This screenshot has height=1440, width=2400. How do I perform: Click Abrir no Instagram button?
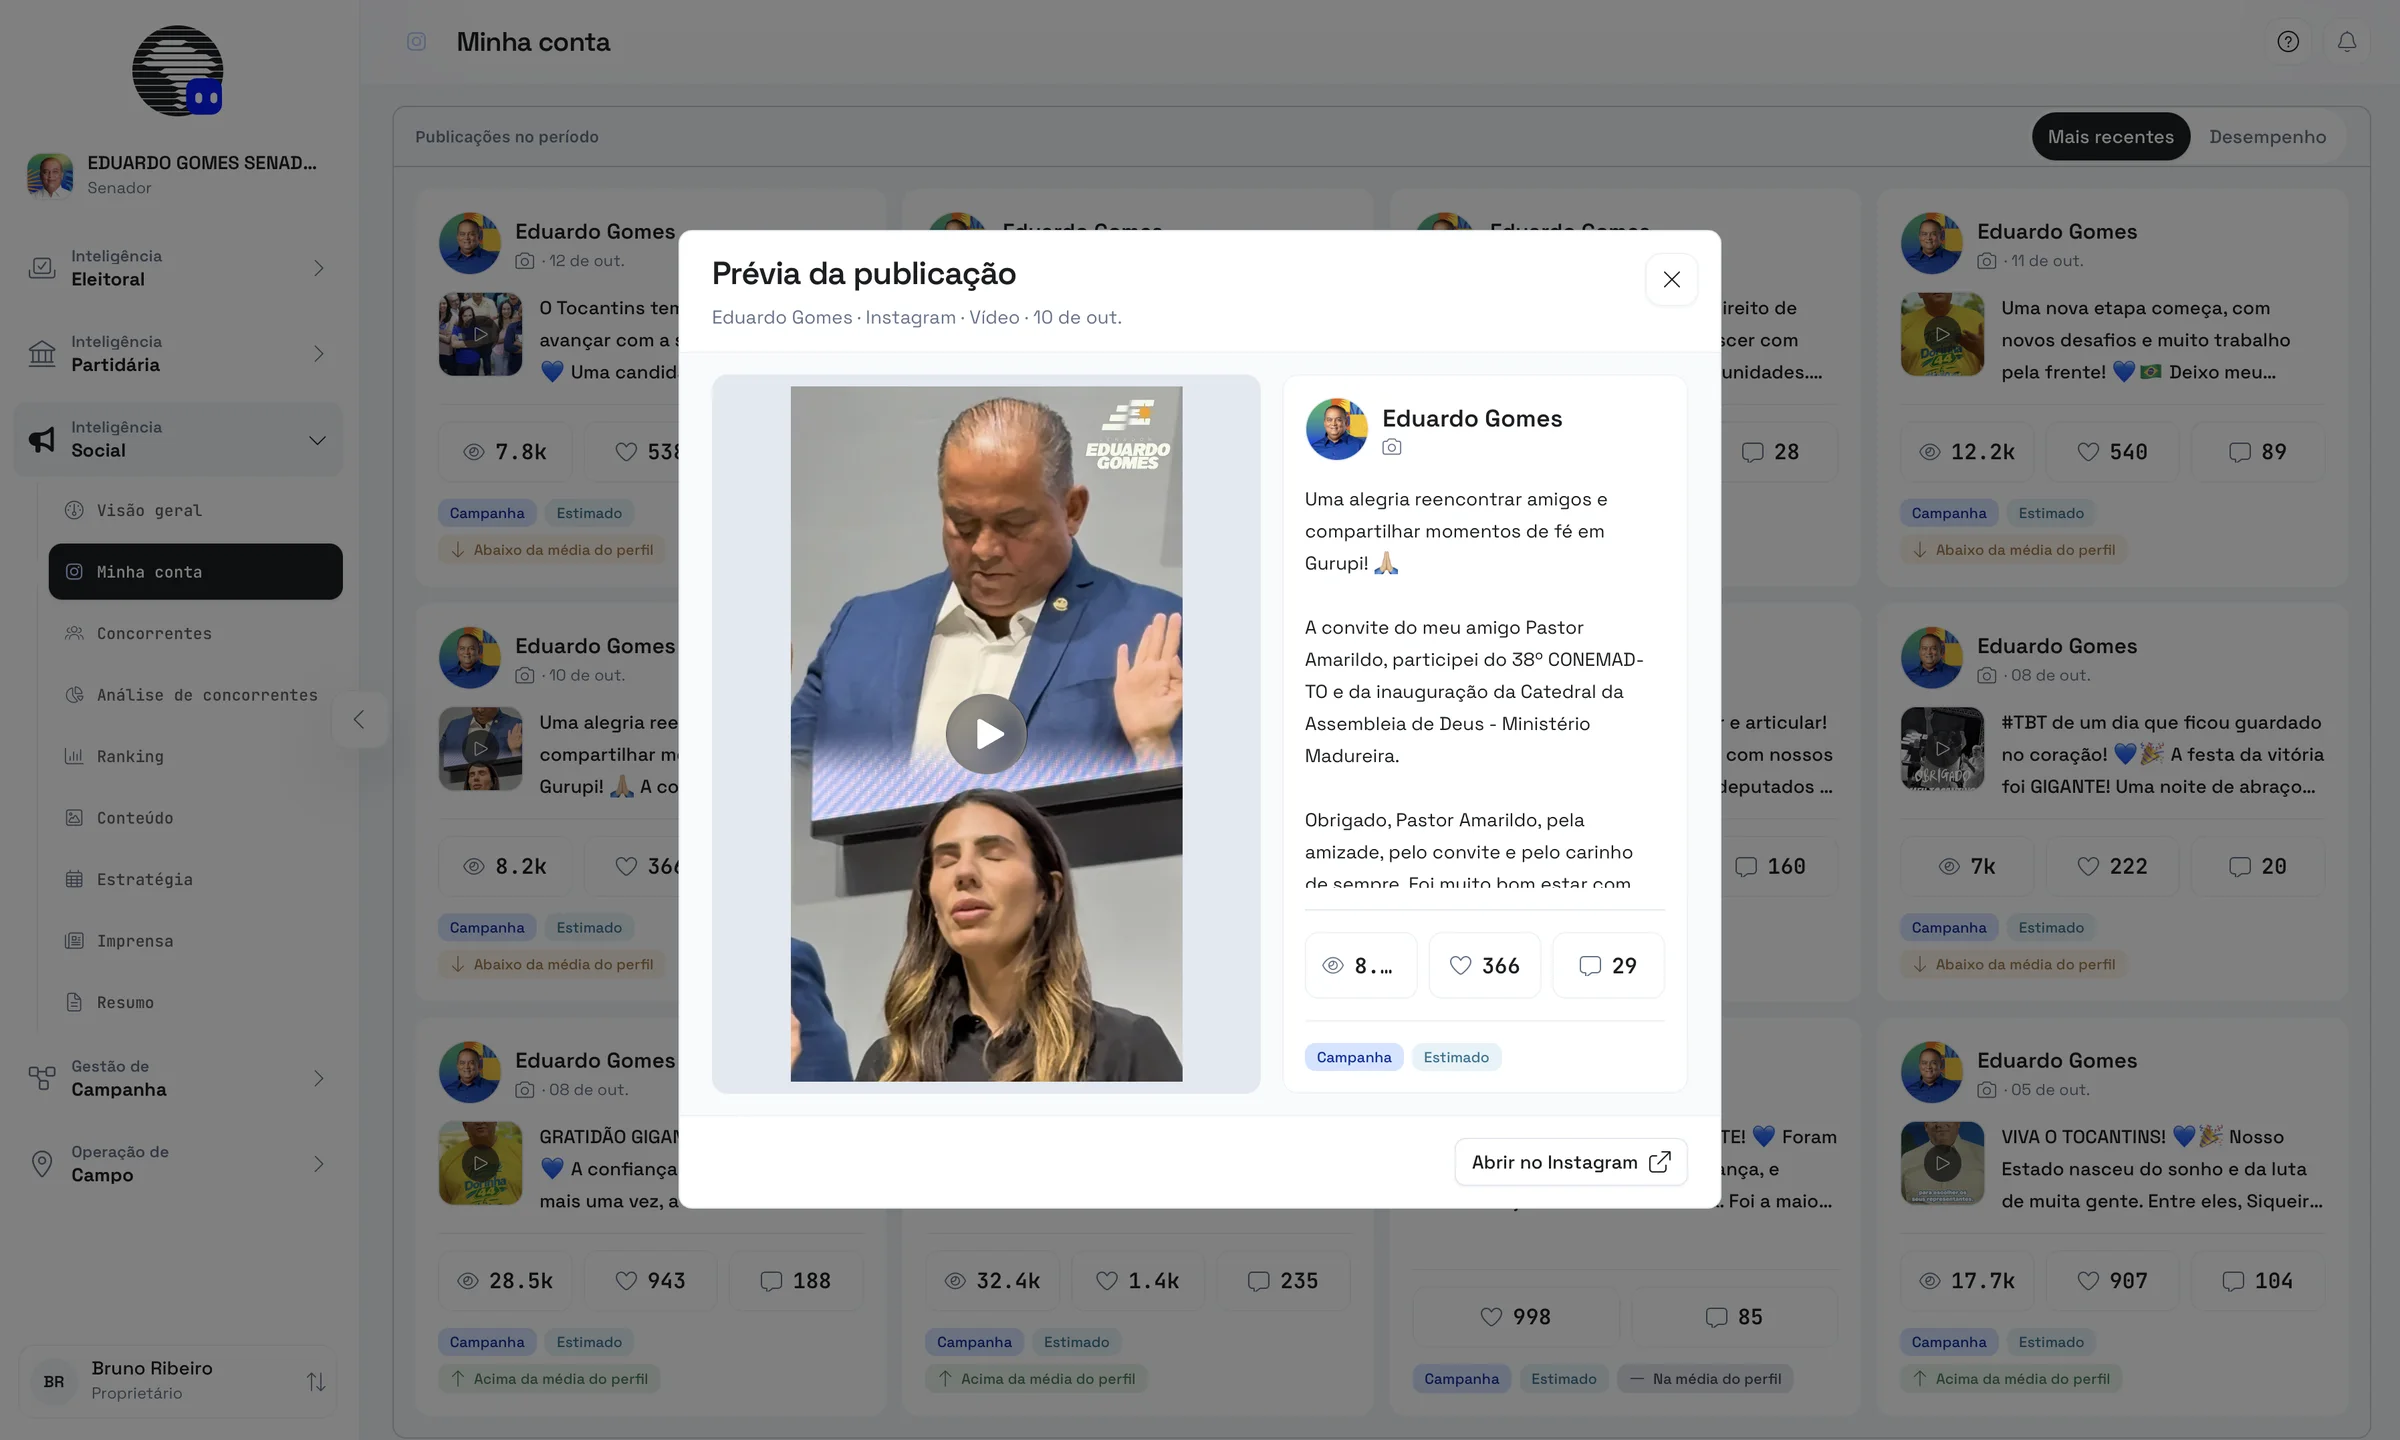pyautogui.click(x=1570, y=1162)
